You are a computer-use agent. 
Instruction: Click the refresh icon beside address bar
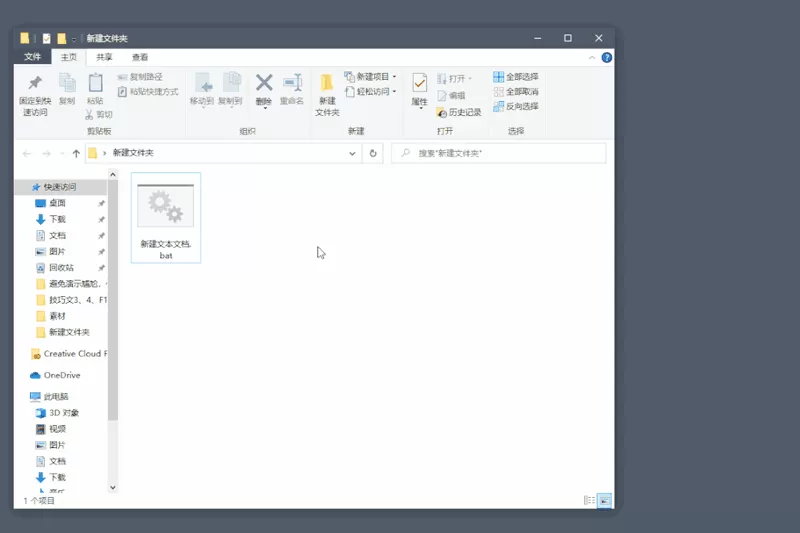pyautogui.click(x=373, y=153)
